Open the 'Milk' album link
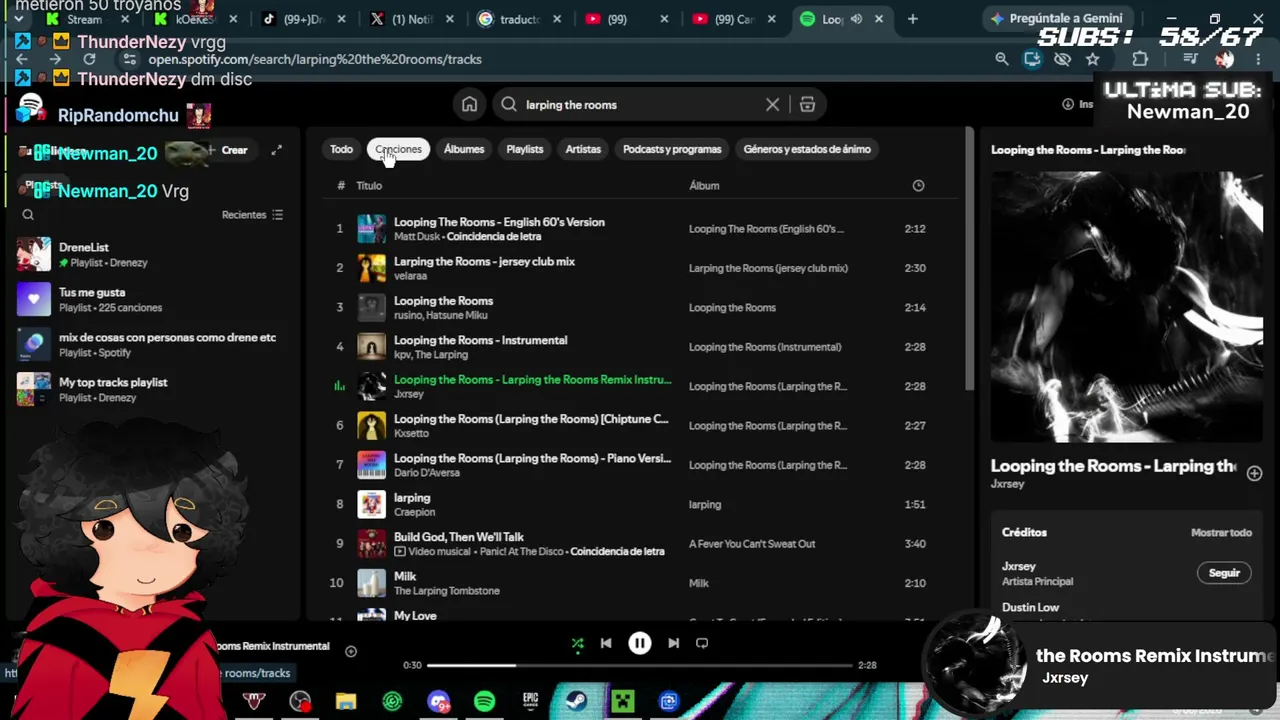The image size is (1280, 720). 699,583
